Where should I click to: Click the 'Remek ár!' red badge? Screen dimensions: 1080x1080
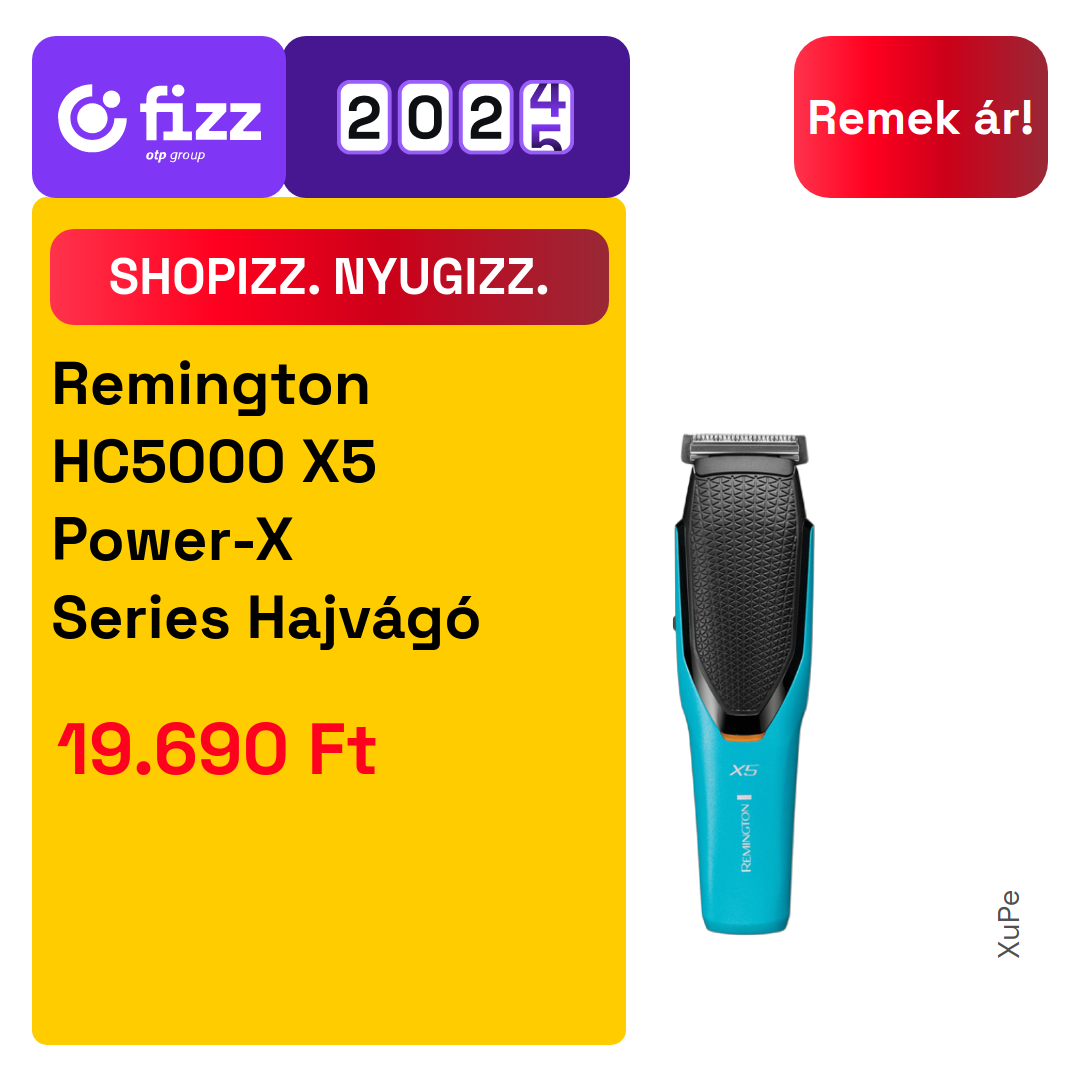[x=920, y=117]
